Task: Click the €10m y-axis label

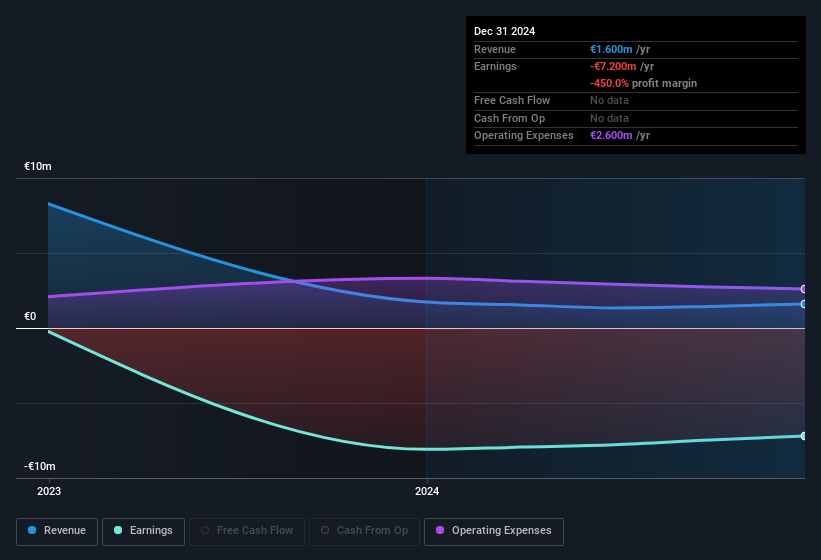Action: click(38, 166)
